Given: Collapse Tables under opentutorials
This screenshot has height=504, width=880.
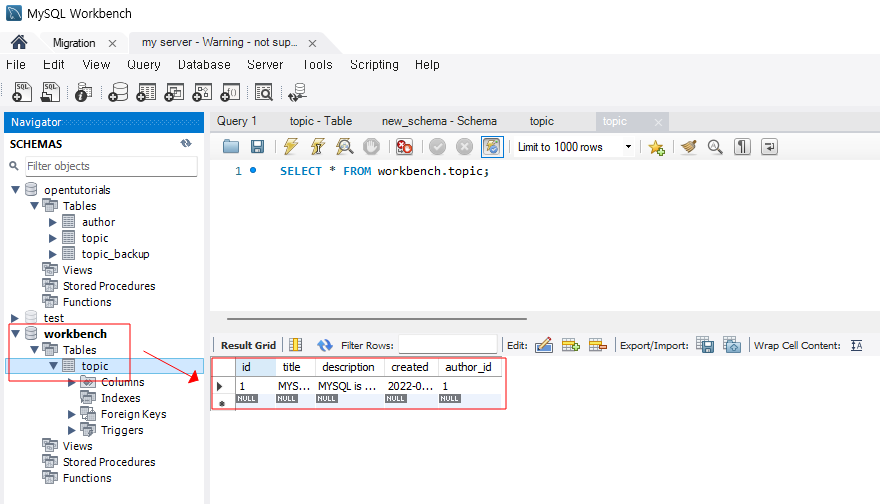Looking at the screenshot, I should tap(34, 206).
